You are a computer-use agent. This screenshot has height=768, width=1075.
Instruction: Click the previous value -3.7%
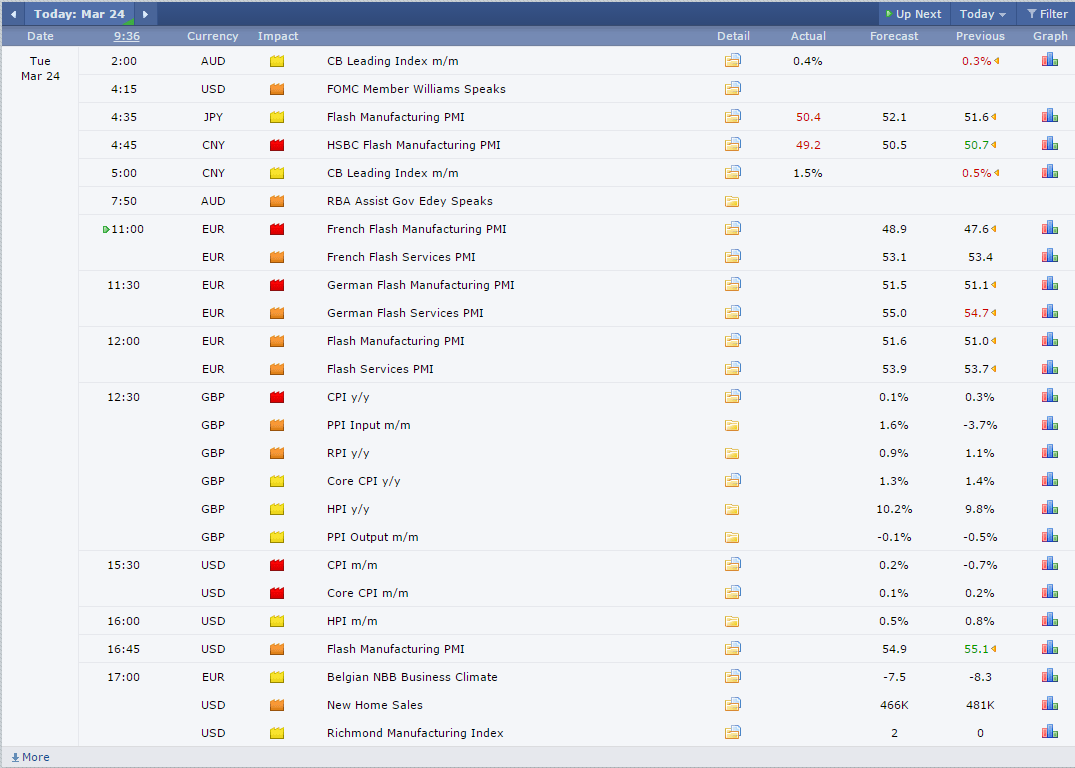pyautogui.click(x=980, y=425)
